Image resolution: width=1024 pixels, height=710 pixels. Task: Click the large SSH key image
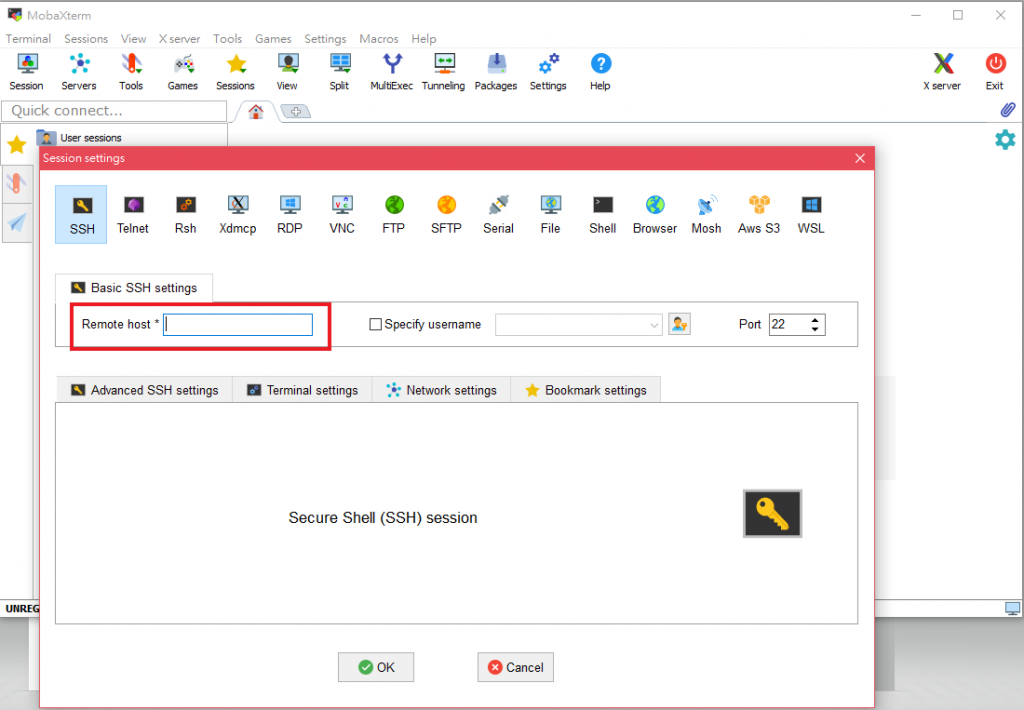(x=773, y=513)
